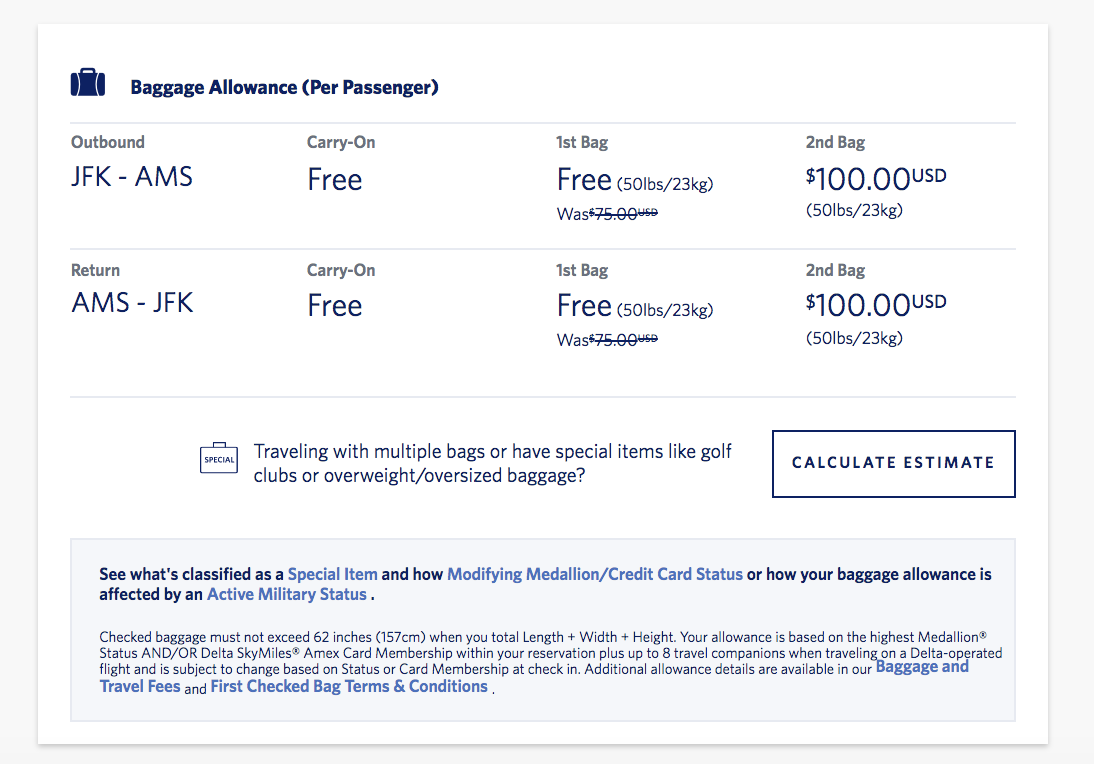Open the Baggage and Travel Fees link
Viewport: 1094px width, 764px height.
921,666
